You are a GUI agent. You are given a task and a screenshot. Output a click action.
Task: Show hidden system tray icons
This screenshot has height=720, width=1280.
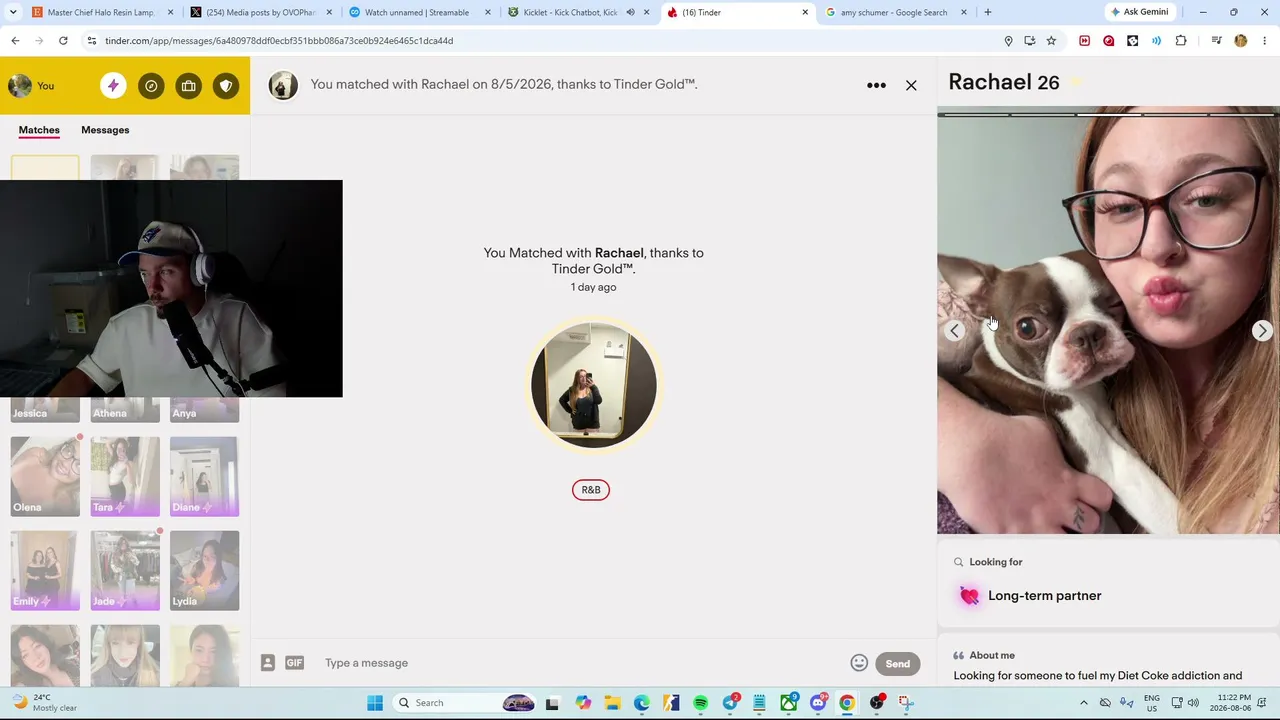coord(1084,703)
